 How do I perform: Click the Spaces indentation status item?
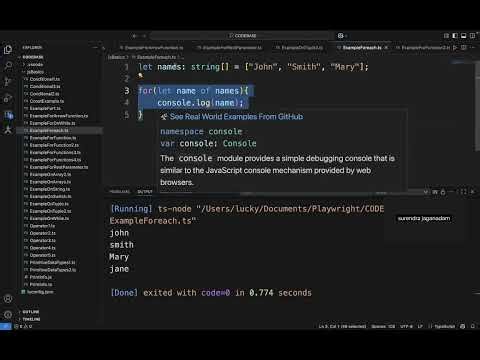click(x=383, y=326)
